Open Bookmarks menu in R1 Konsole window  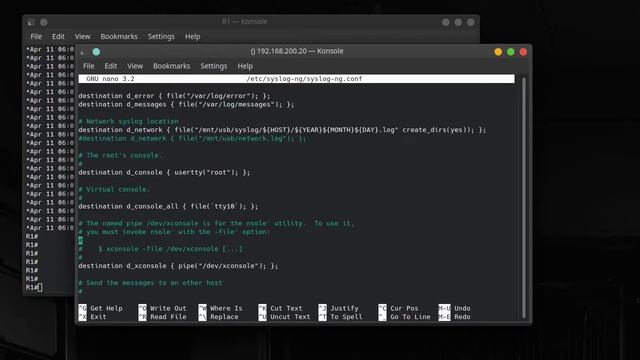point(119,36)
